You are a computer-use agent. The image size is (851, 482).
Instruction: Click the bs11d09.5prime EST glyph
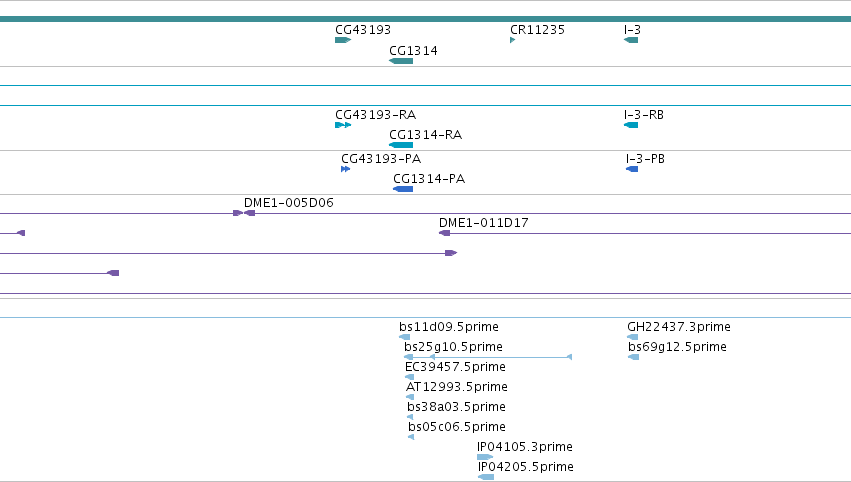(x=405, y=337)
